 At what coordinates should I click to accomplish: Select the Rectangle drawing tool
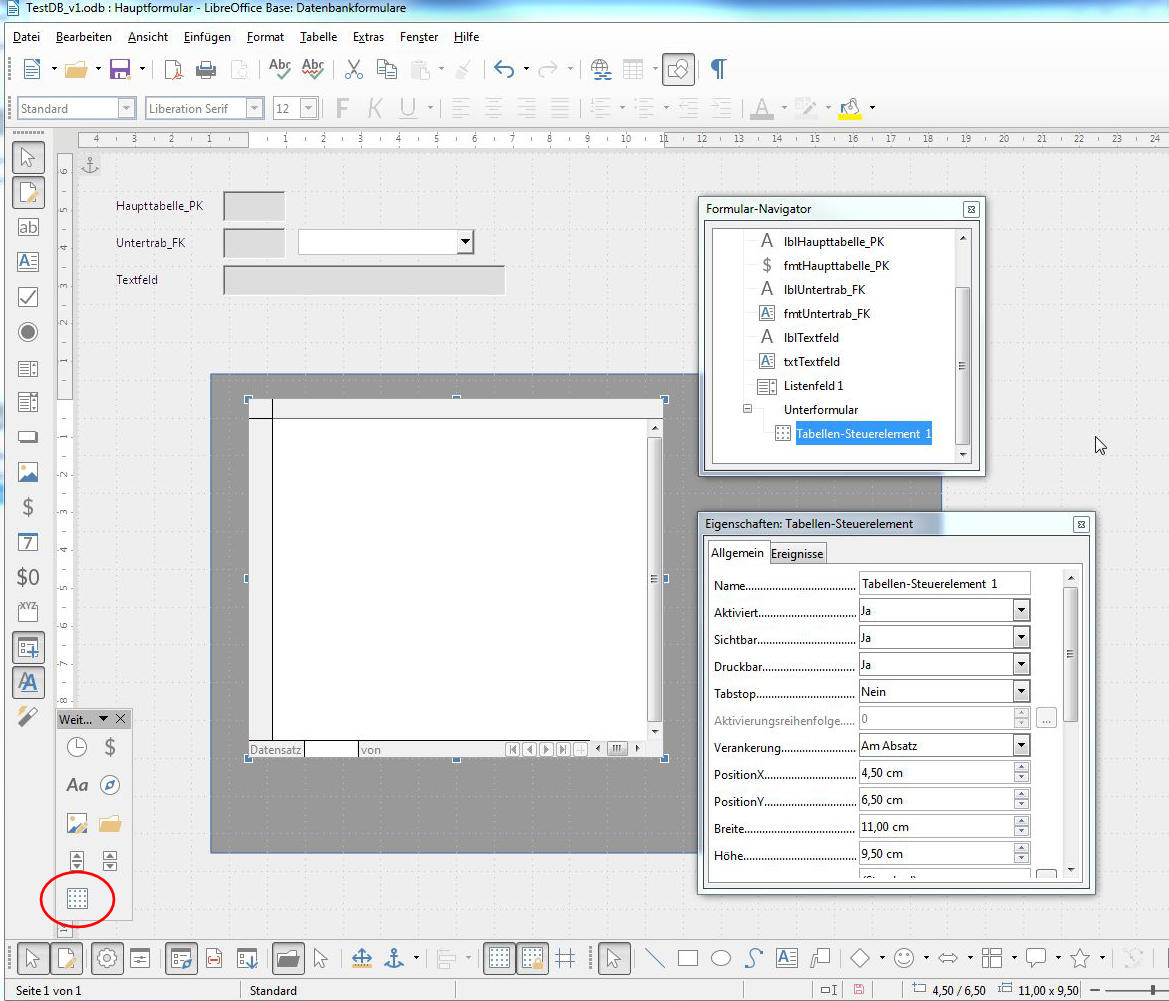(x=688, y=959)
